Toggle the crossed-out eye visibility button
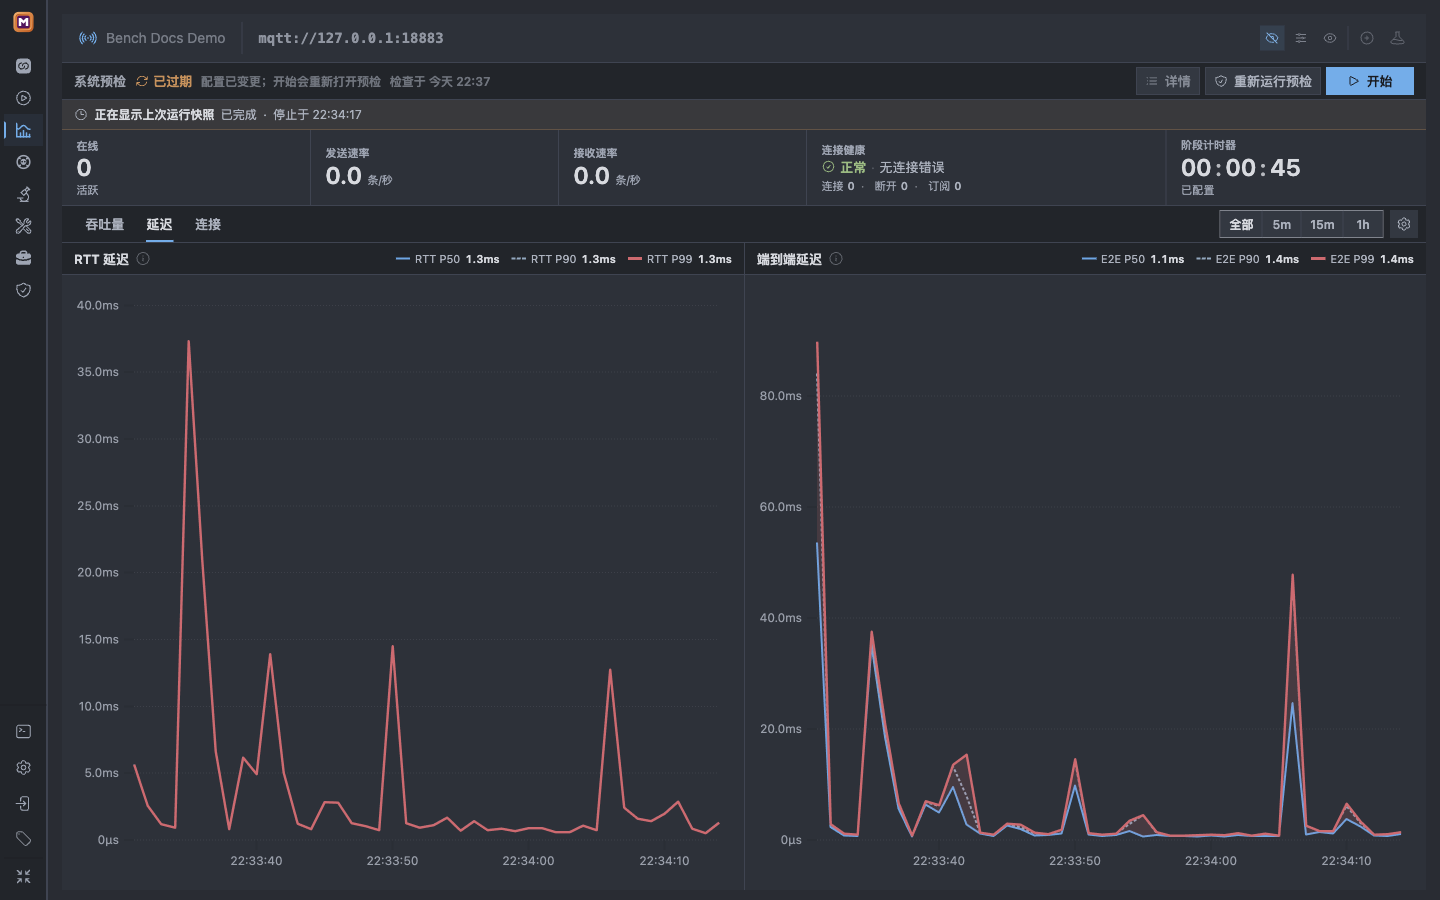The width and height of the screenshot is (1440, 900). (1272, 38)
